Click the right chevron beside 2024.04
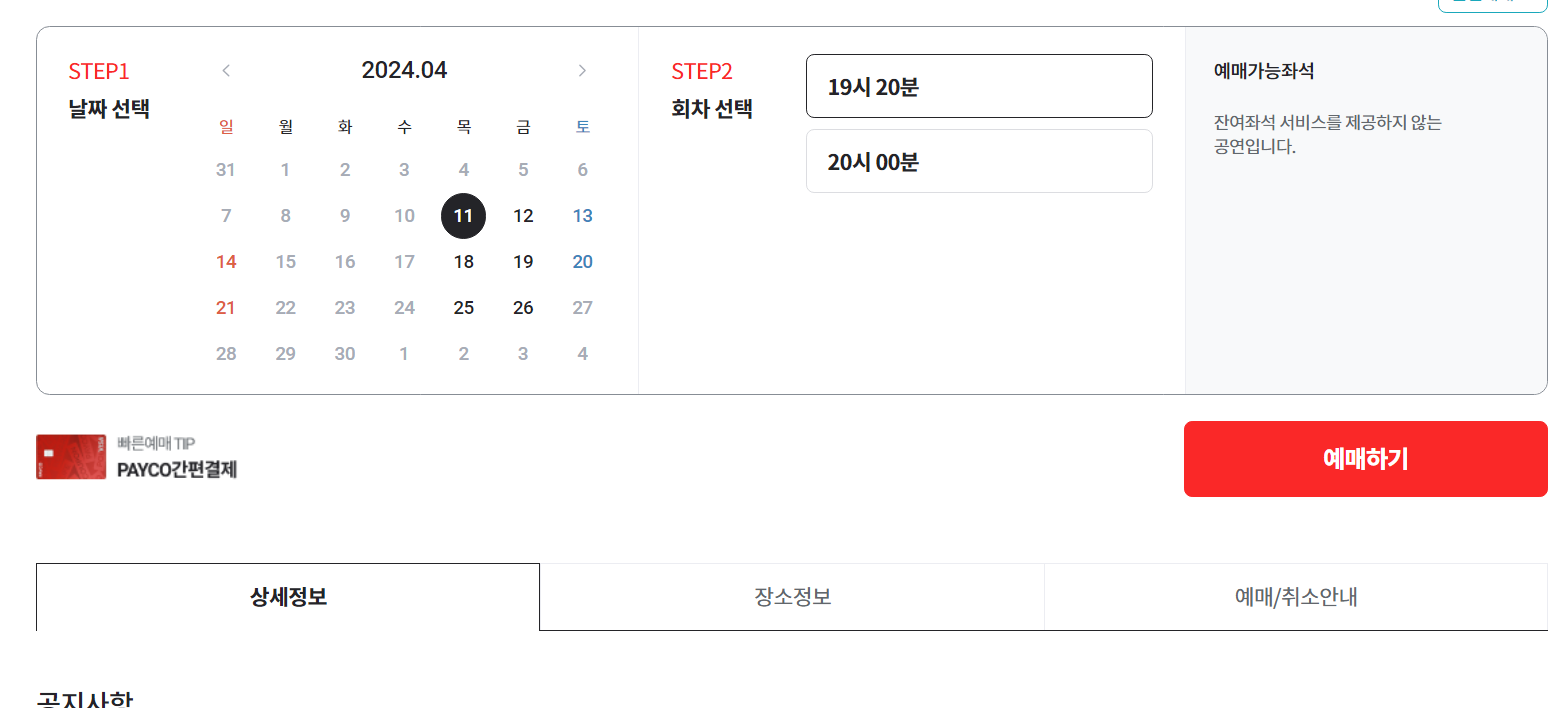Image resolution: width=1563 pixels, height=708 pixels. point(582,70)
